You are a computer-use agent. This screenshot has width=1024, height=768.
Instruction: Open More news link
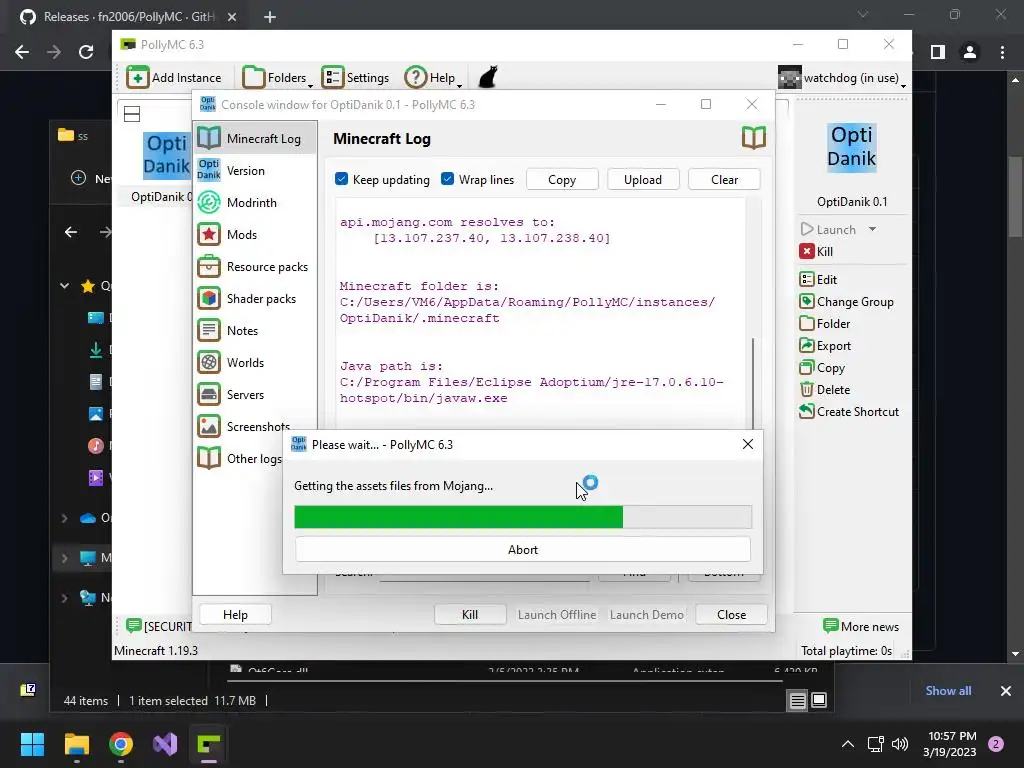(x=861, y=626)
